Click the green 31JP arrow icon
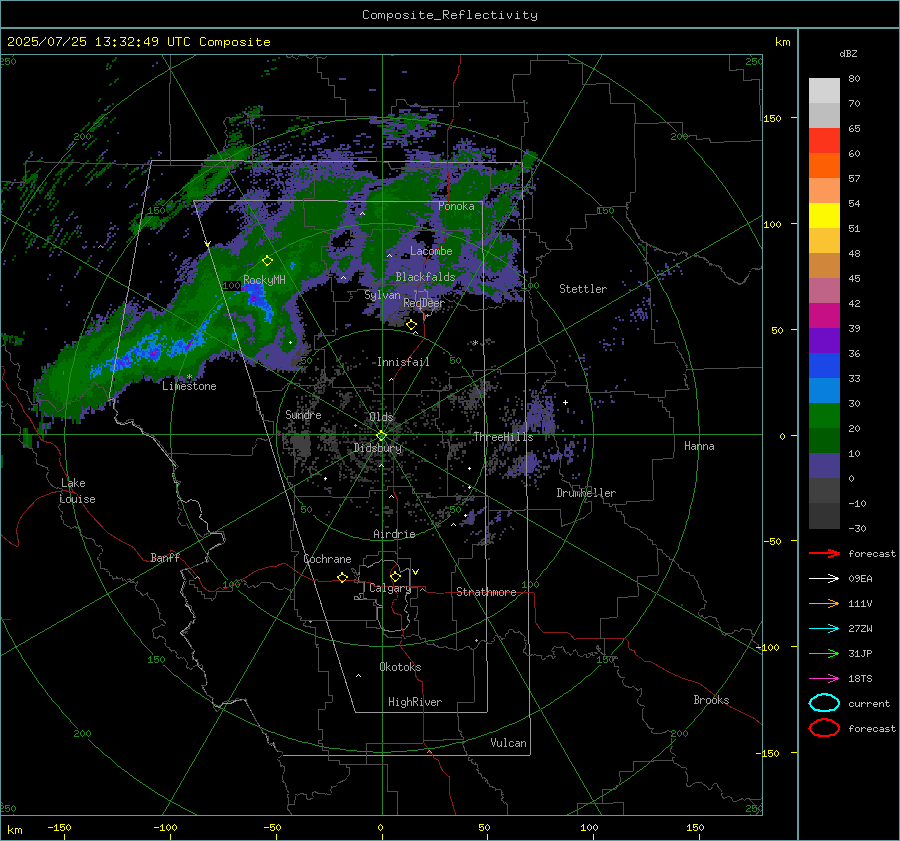 point(824,653)
